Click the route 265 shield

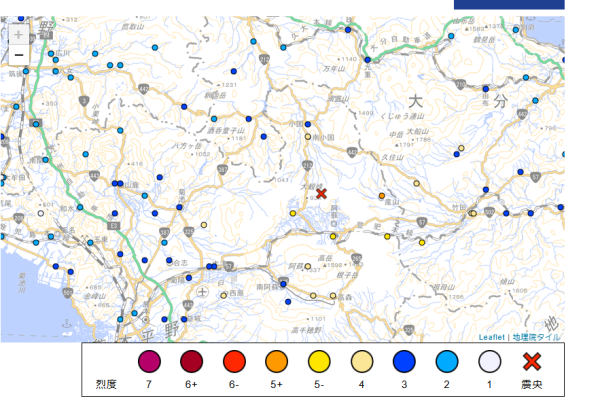point(356,258)
